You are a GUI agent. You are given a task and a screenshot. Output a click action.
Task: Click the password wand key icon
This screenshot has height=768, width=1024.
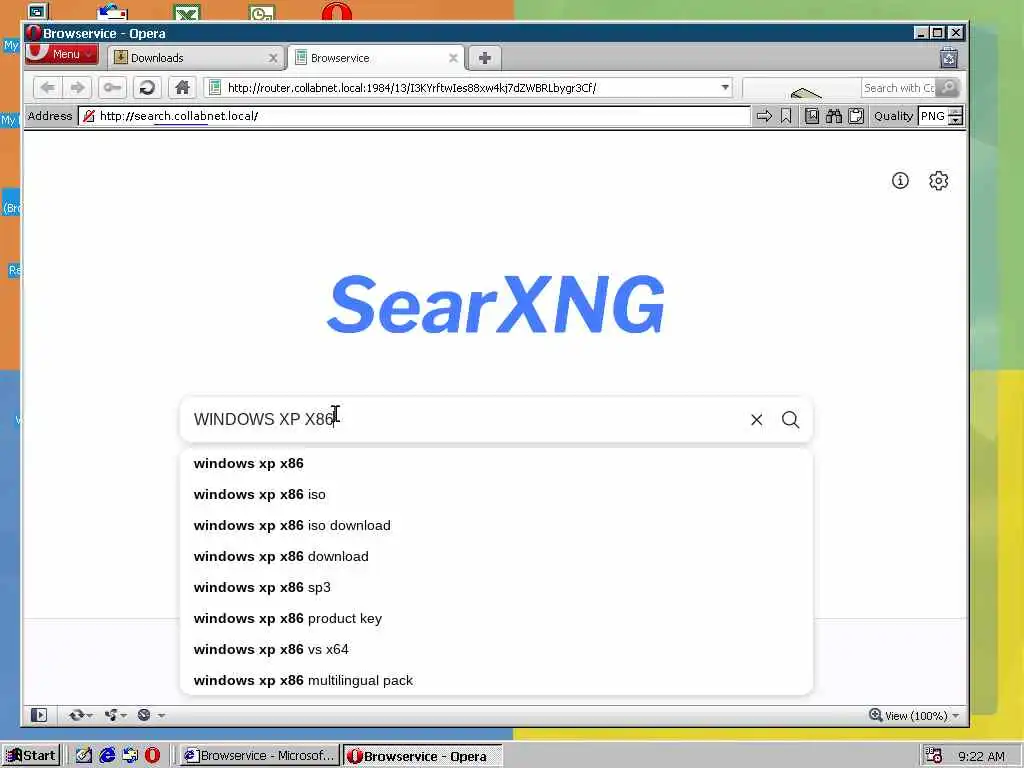pos(112,88)
